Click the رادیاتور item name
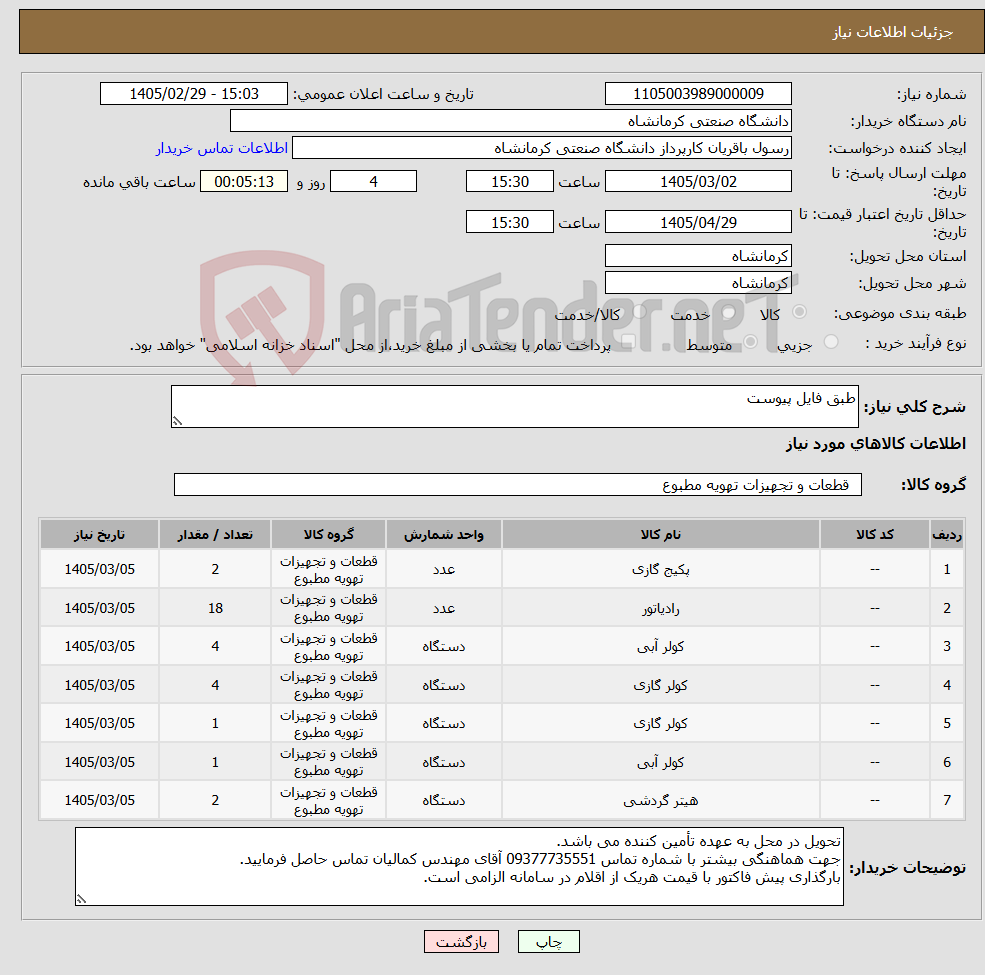 661,609
